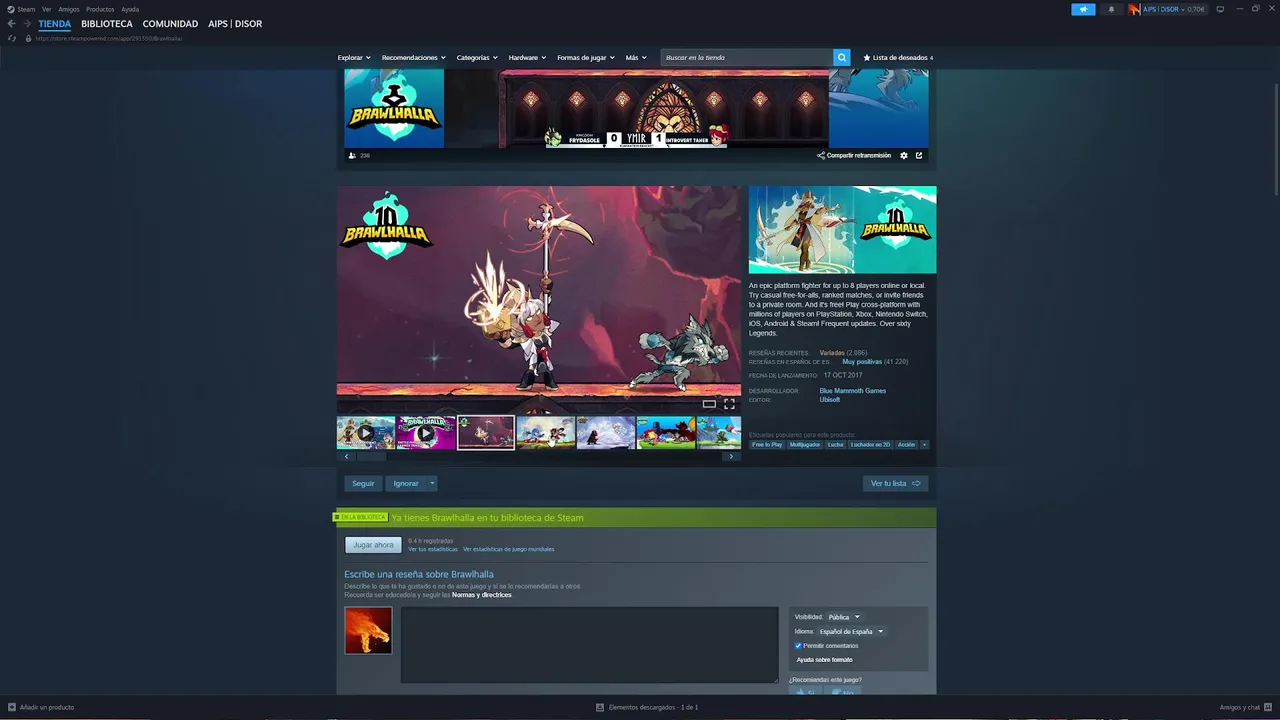1280x720 pixels.
Task: Open Ubisoft publisher link
Action: [x=831, y=400]
